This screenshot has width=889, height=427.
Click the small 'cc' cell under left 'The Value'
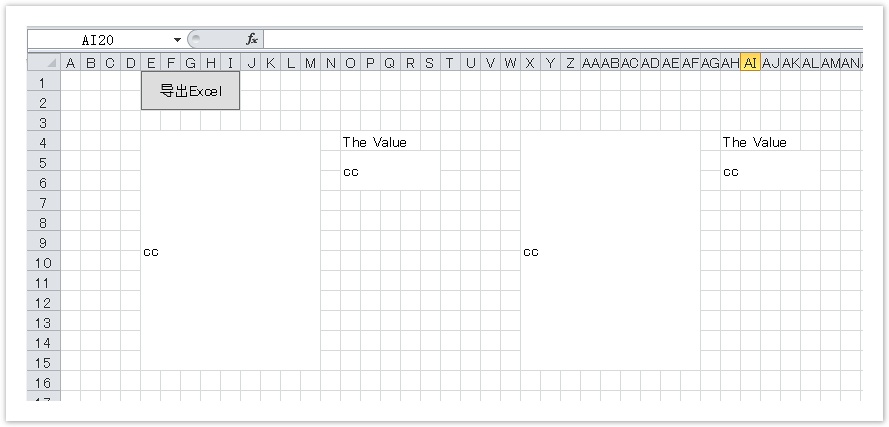385,172
